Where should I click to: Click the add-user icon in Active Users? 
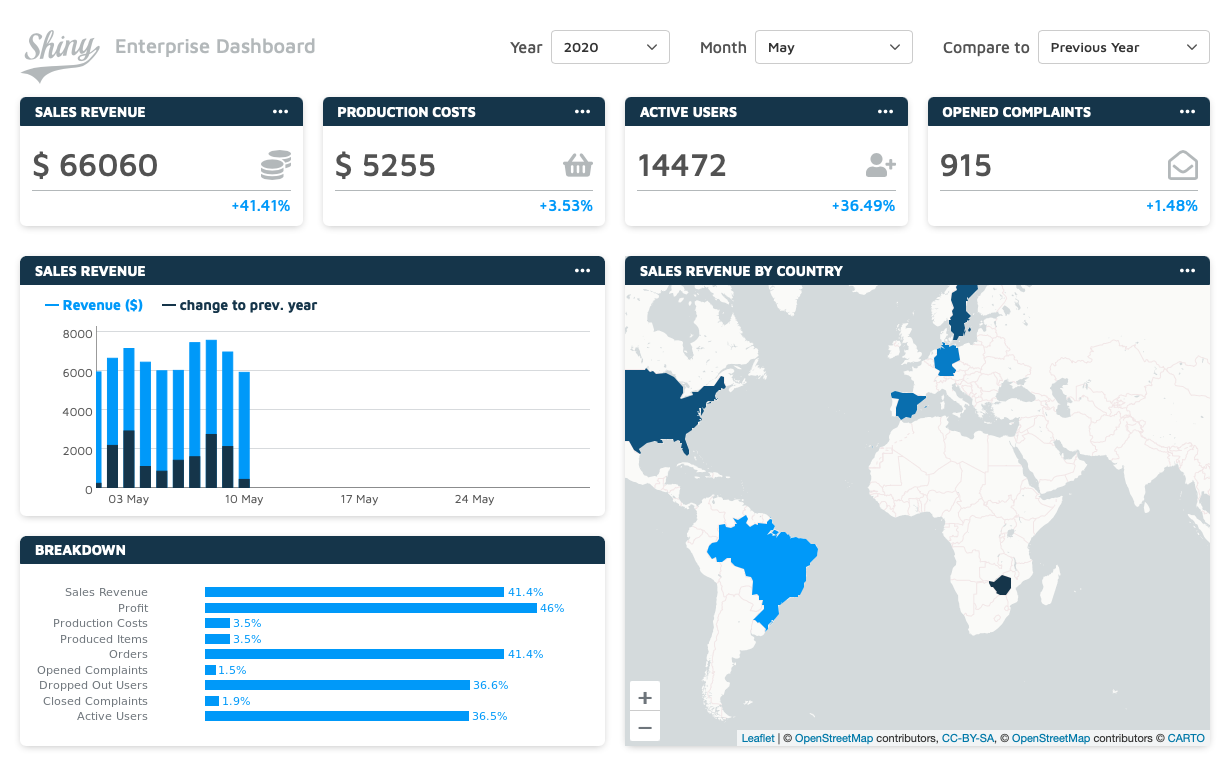881,165
